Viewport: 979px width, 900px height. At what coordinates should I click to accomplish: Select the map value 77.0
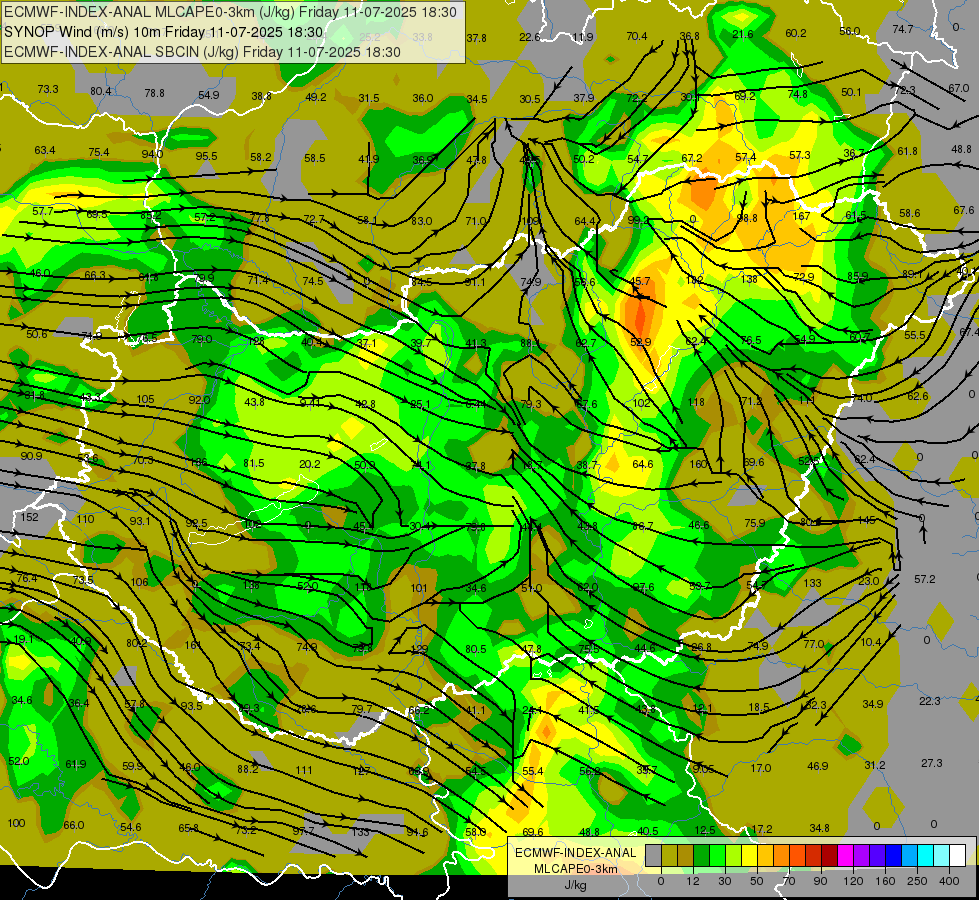coord(814,643)
